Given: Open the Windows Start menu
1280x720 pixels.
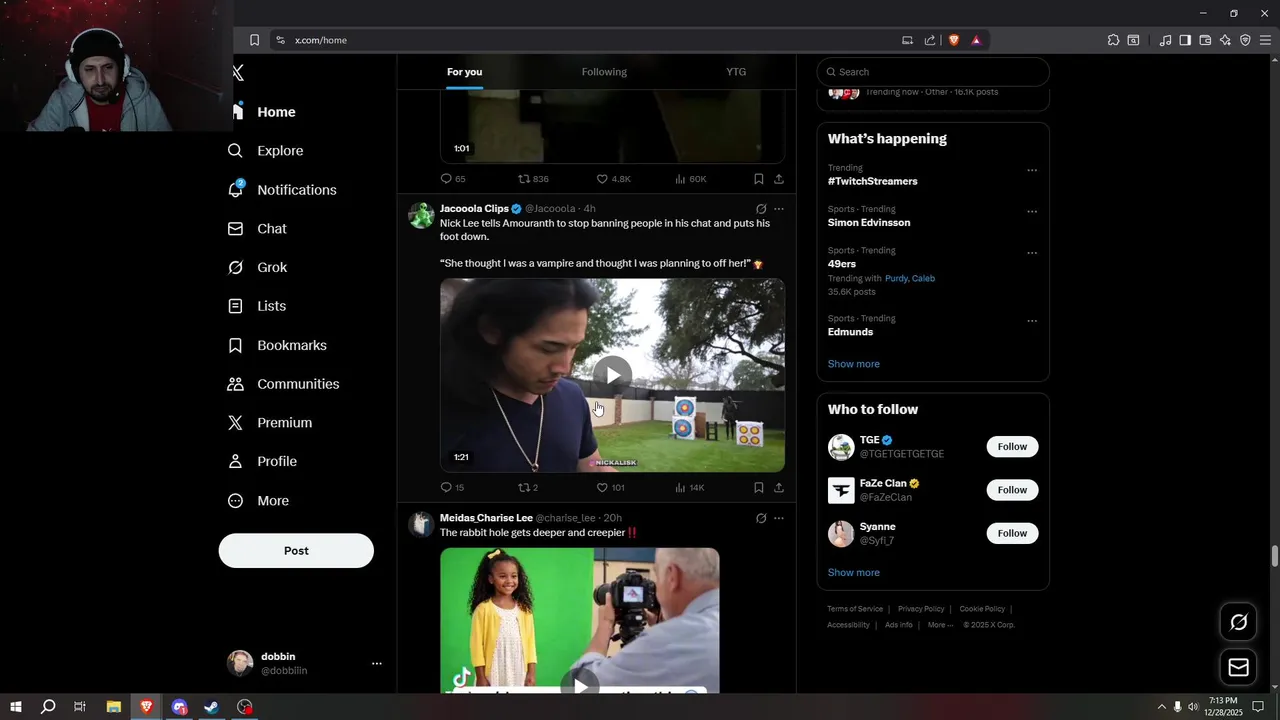Looking at the screenshot, I should (x=15, y=707).
